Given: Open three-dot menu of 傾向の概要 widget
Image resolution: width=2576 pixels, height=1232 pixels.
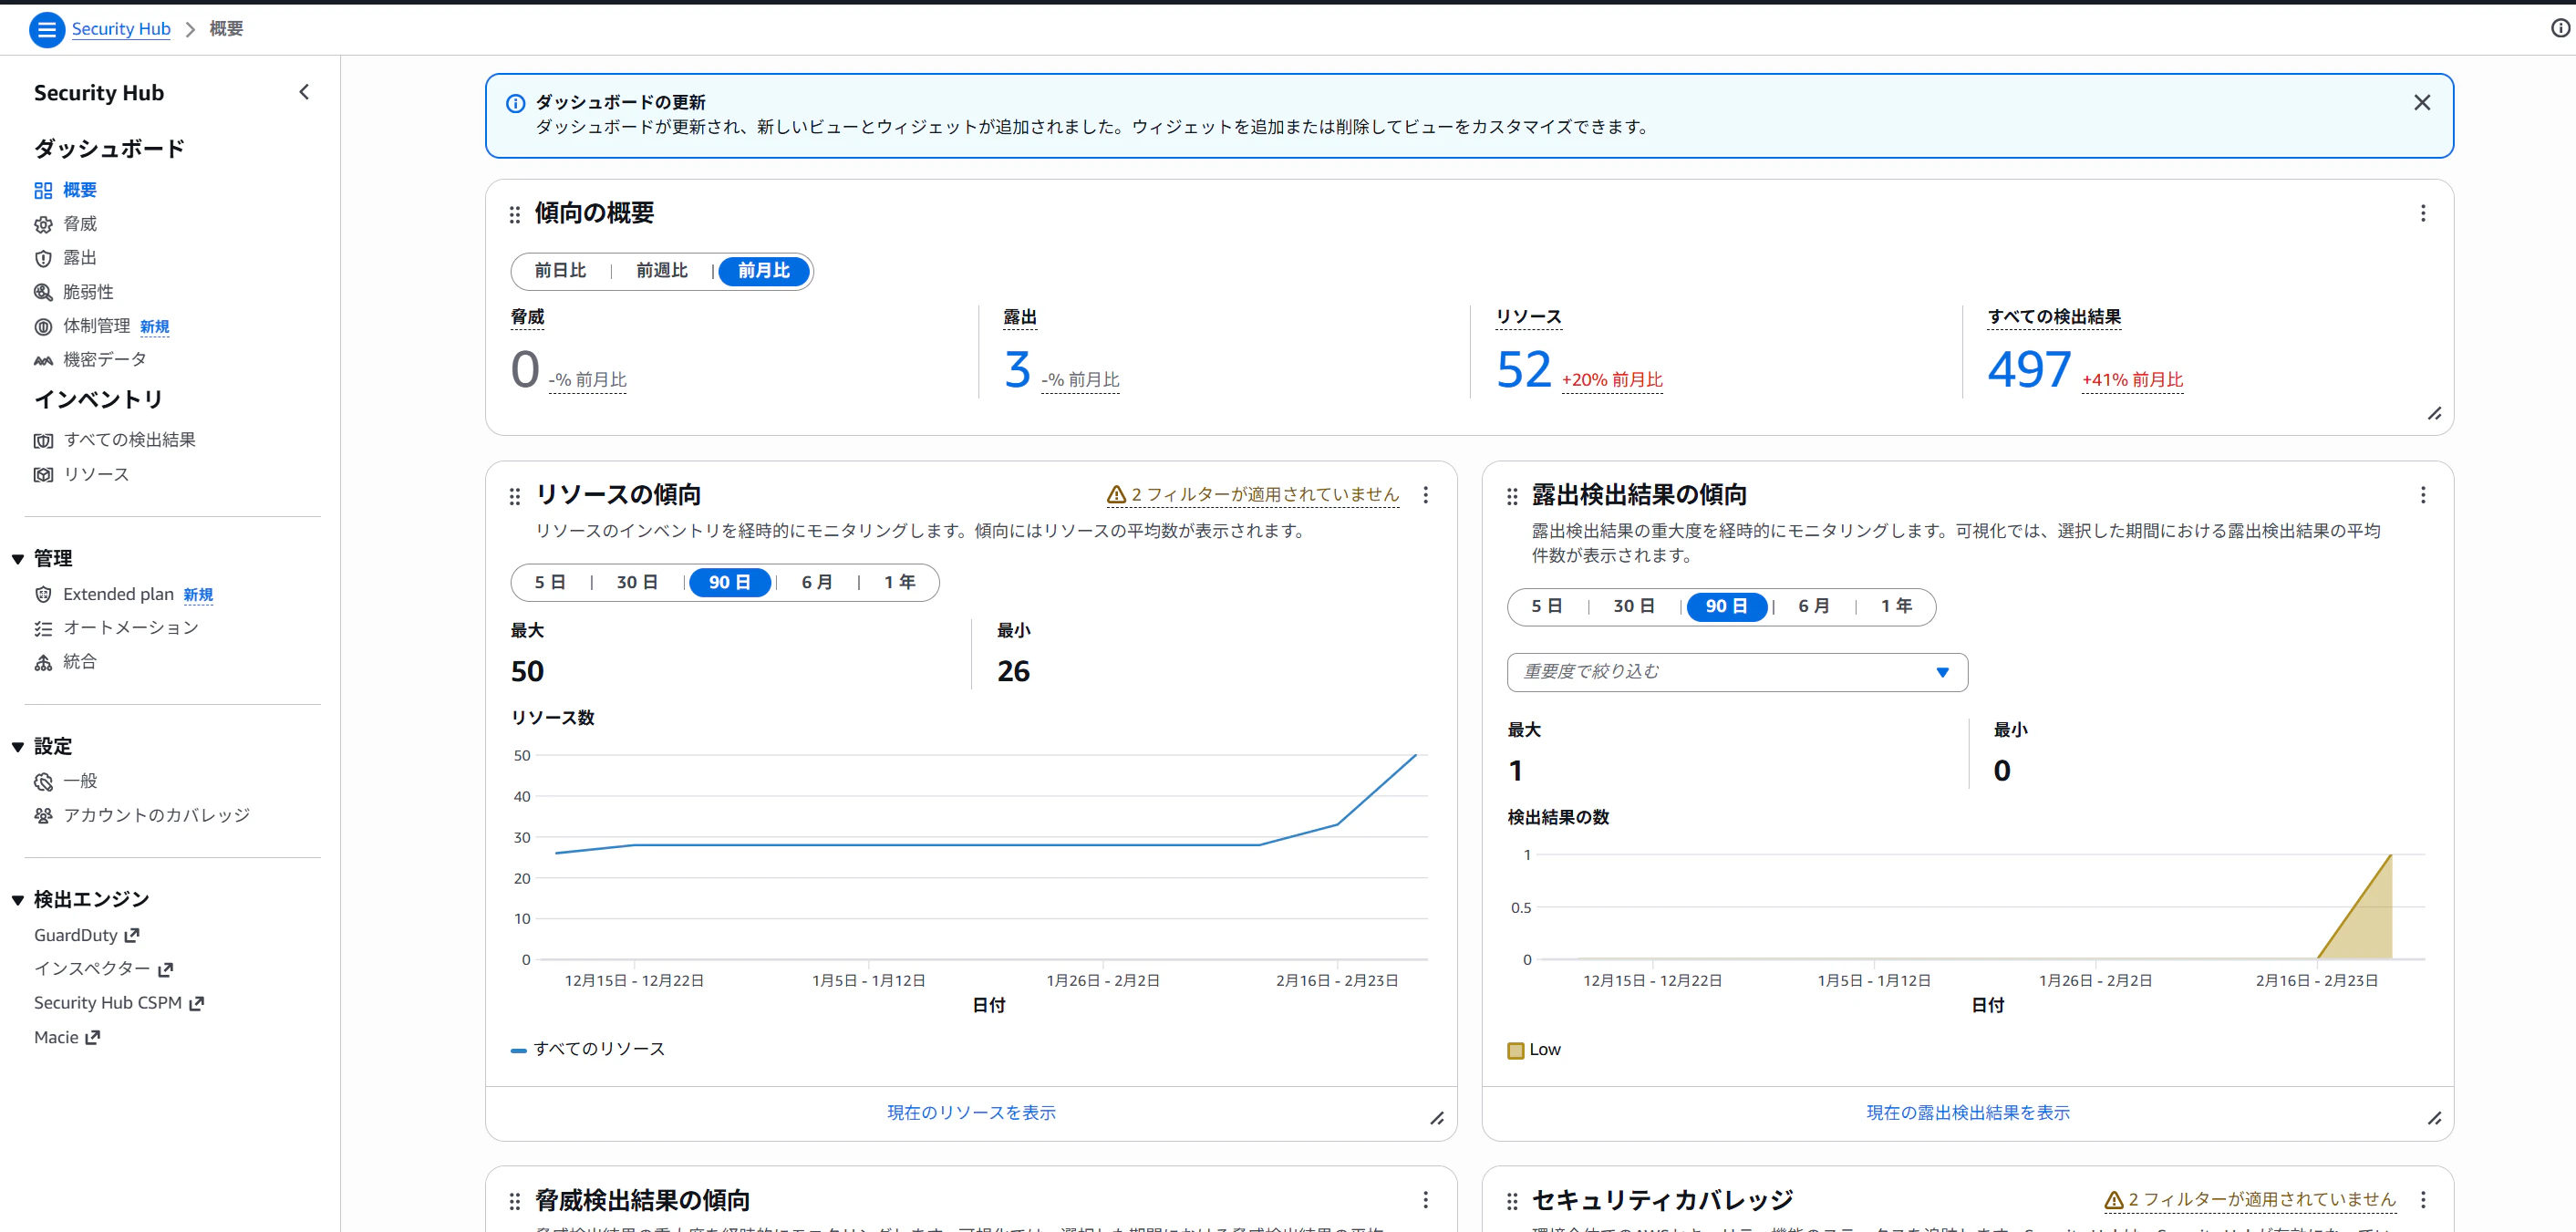Looking at the screenshot, I should point(2422,213).
